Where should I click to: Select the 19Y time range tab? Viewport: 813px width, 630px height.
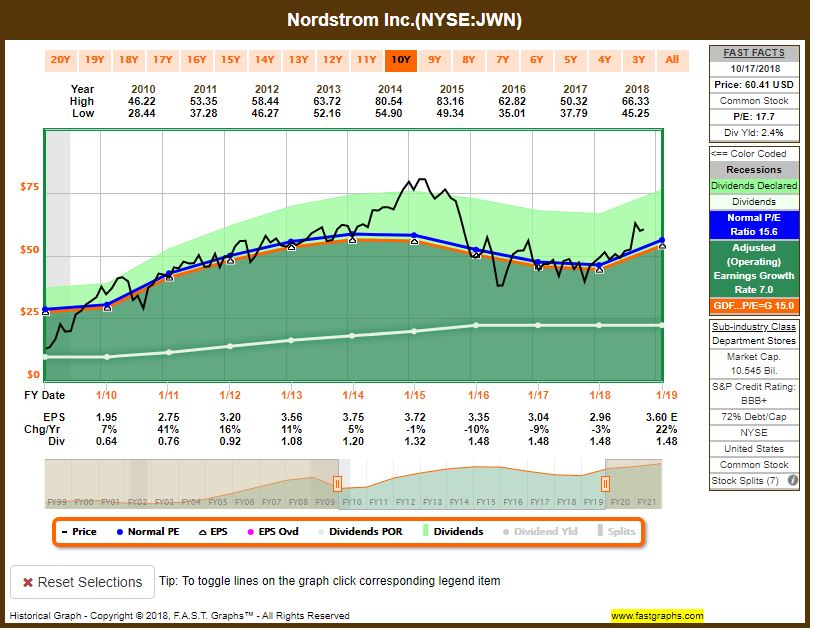[94, 60]
